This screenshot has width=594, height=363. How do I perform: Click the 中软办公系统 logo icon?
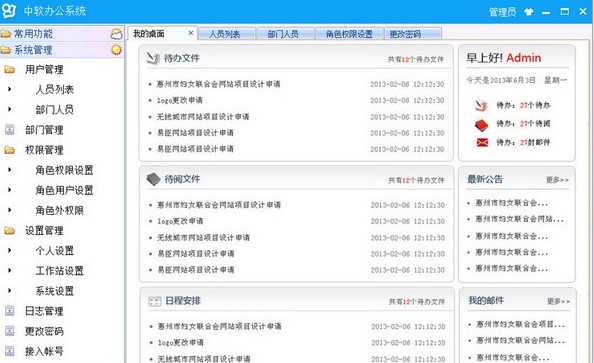(9, 11)
